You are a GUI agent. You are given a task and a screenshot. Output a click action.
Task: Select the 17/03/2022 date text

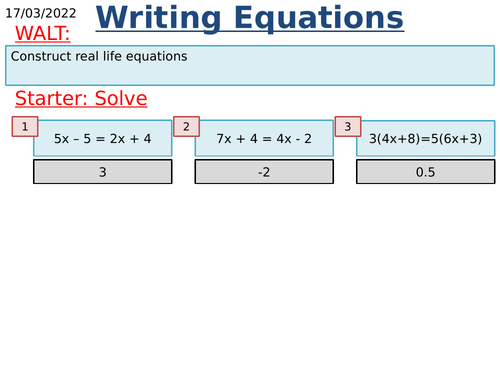[41, 13]
